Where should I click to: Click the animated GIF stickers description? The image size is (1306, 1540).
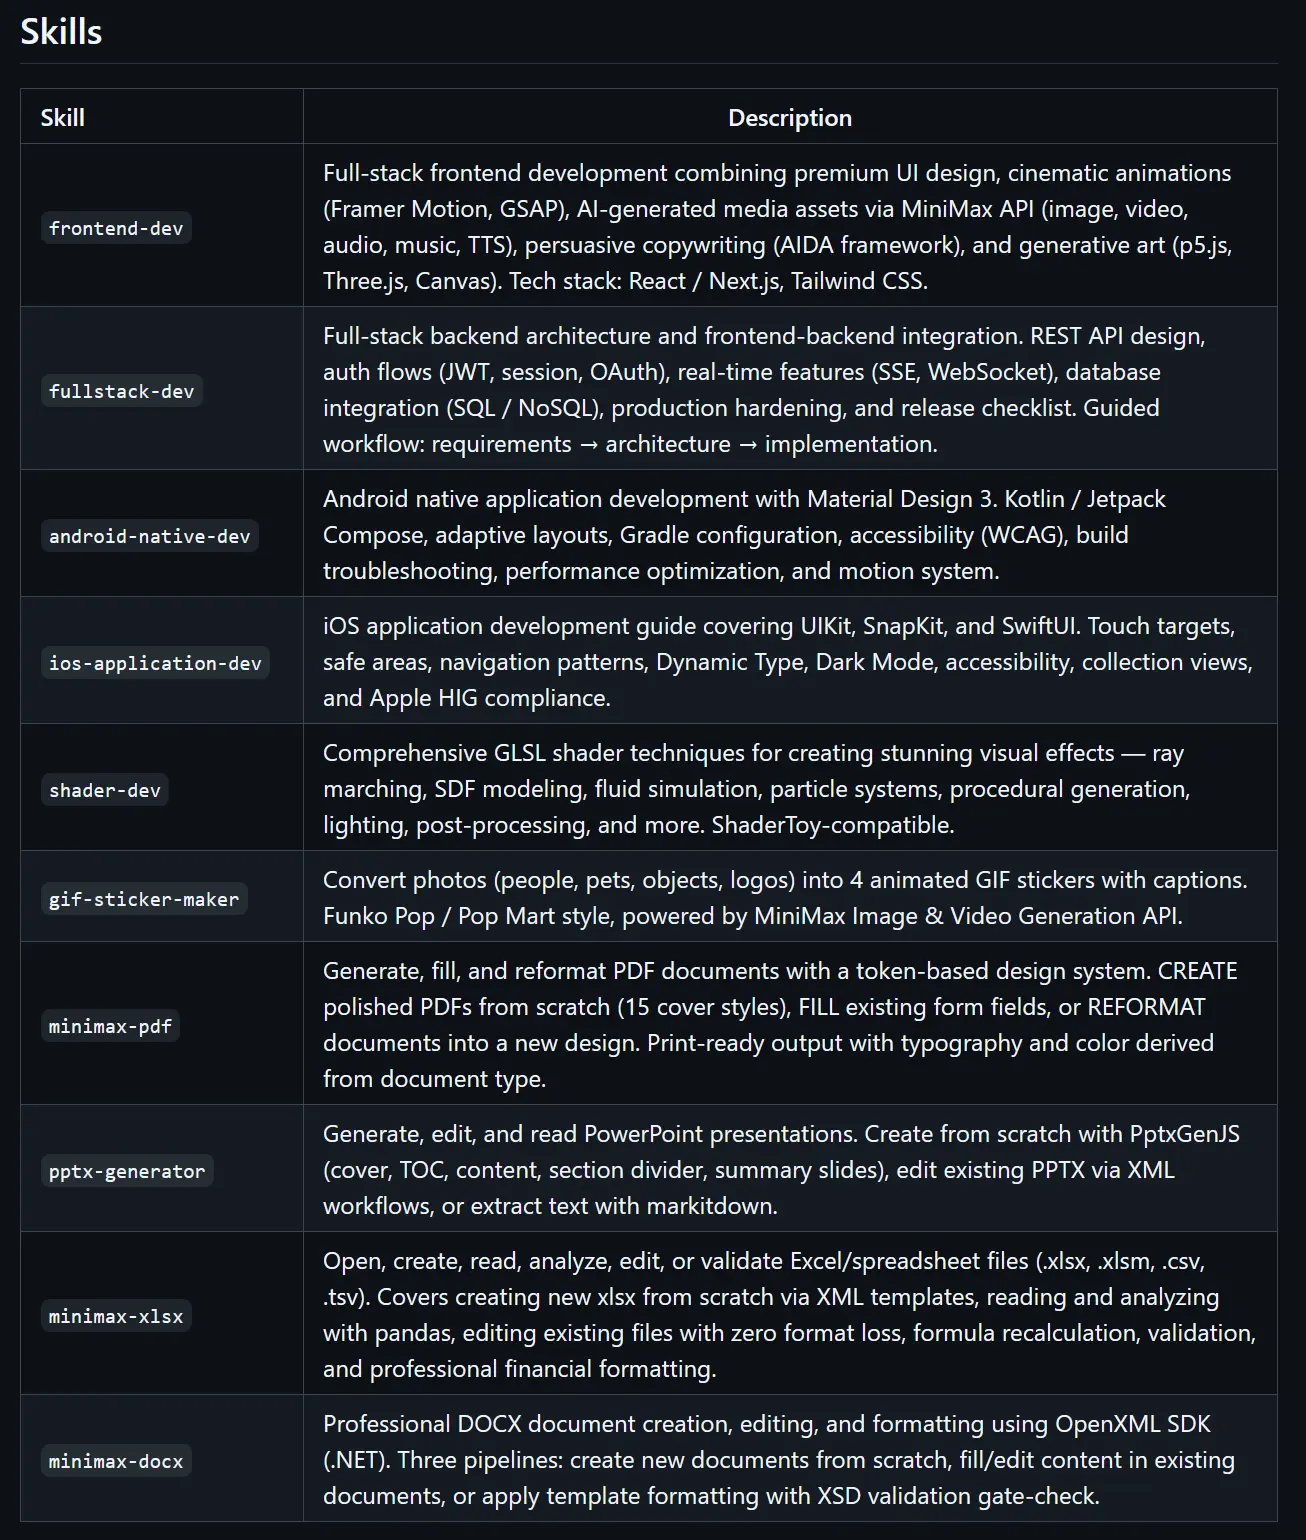point(784,898)
